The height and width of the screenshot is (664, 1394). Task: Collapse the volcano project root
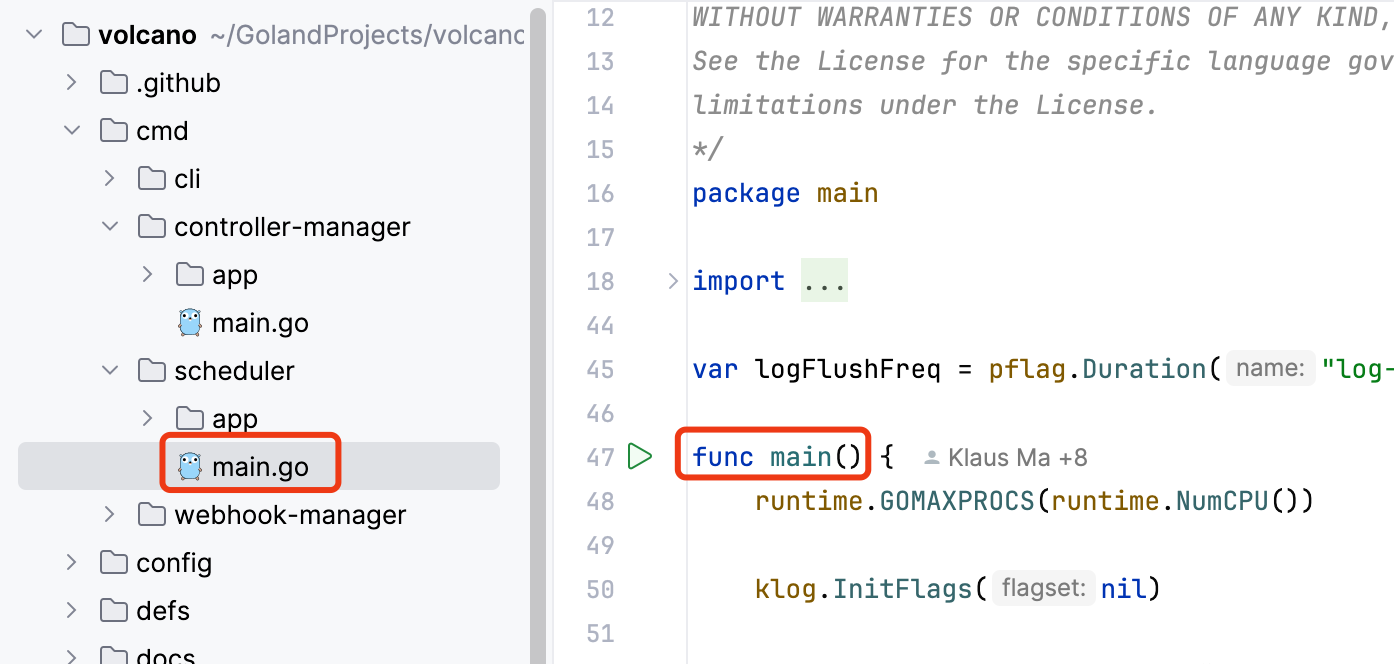33,33
